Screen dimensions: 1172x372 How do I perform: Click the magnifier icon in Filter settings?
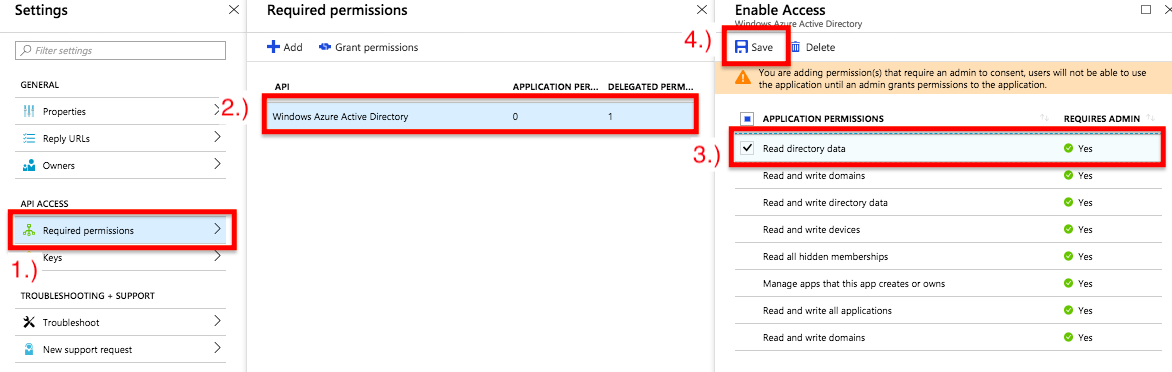(x=26, y=51)
